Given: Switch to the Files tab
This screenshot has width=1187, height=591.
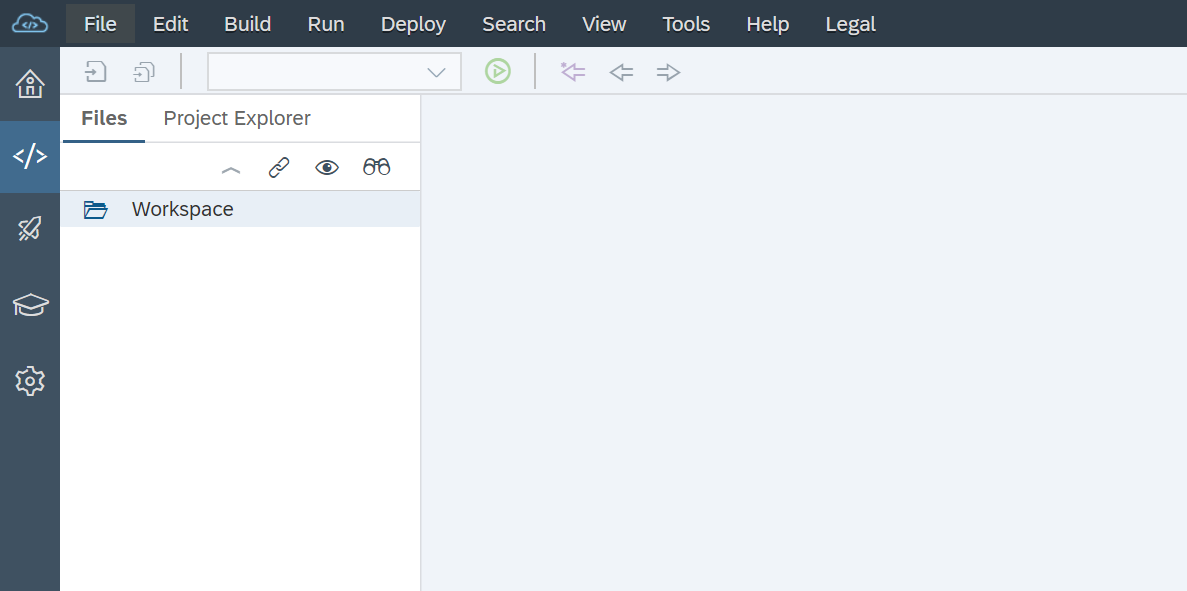Looking at the screenshot, I should pyautogui.click(x=104, y=119).
